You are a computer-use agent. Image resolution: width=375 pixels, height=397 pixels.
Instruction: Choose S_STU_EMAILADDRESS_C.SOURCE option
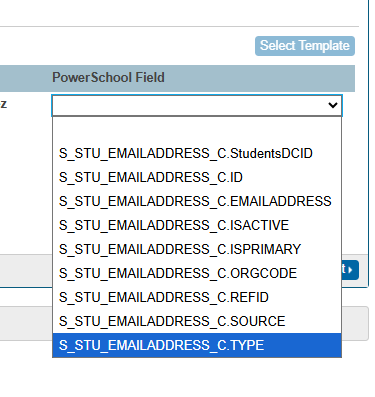(197, 321)
